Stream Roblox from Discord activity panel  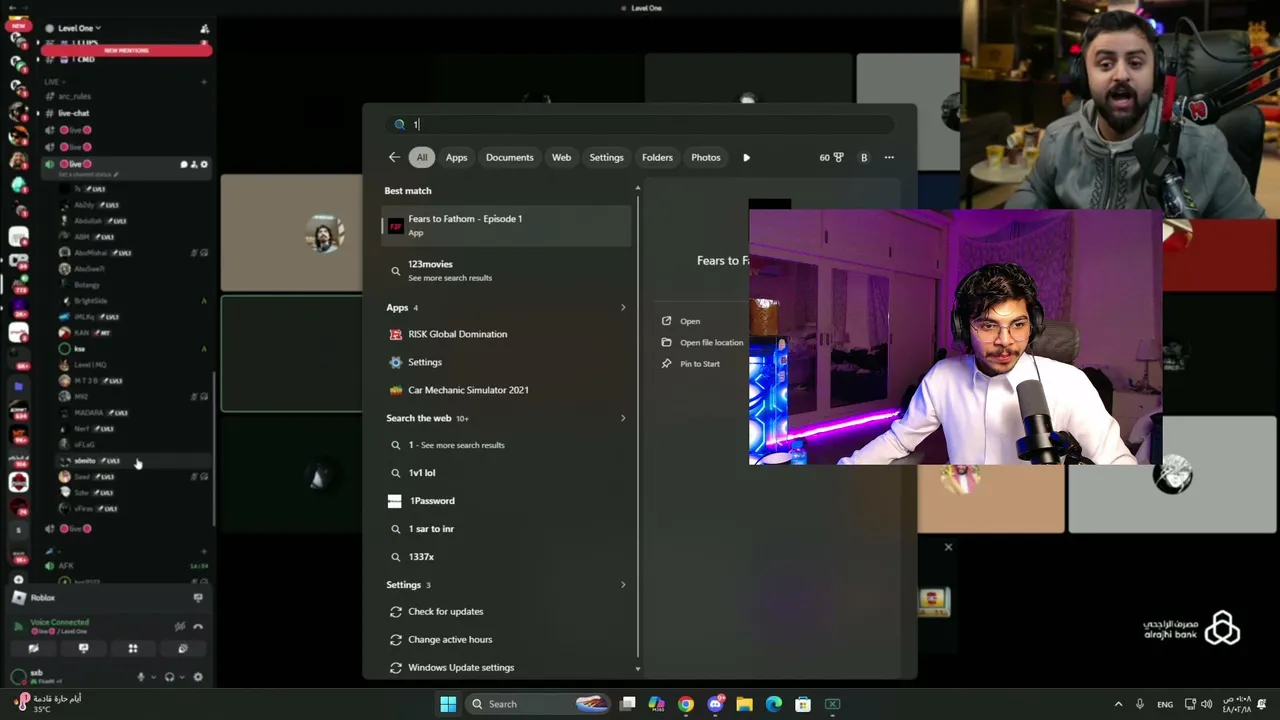198,598
